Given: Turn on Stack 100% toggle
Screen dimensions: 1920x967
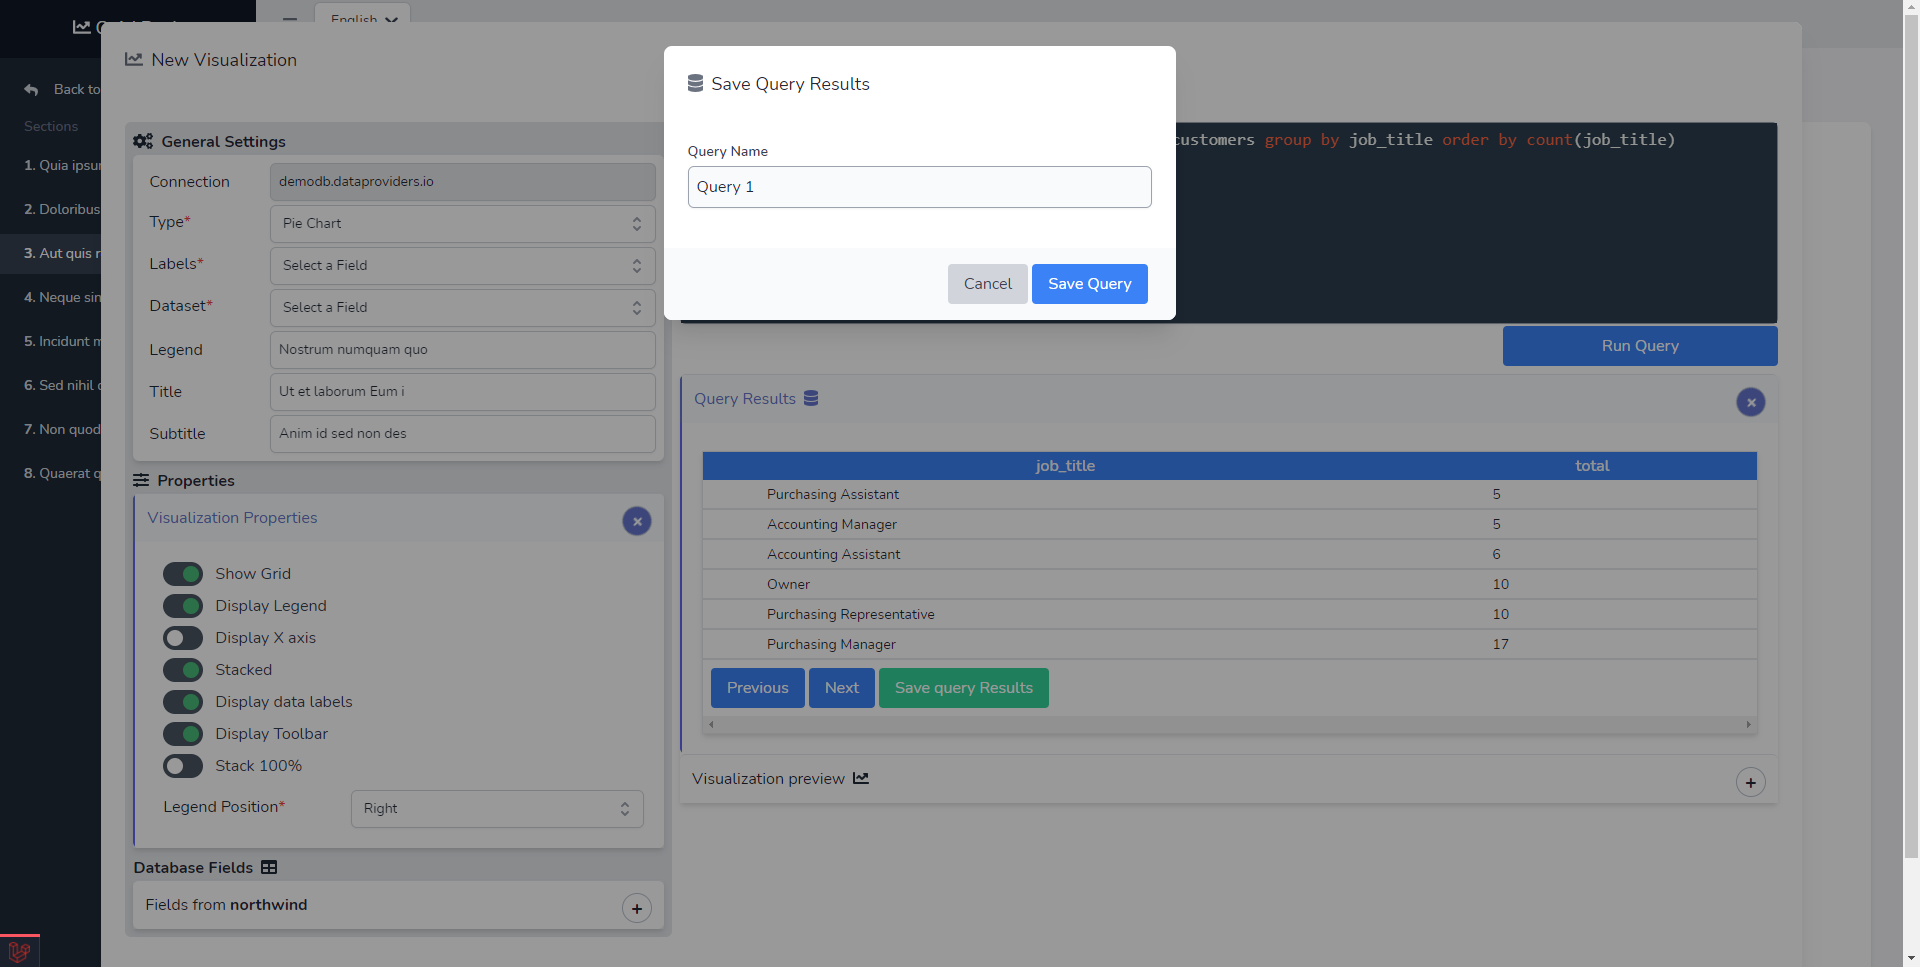Looking at the screenshot, I should click(x=183, y=766).
